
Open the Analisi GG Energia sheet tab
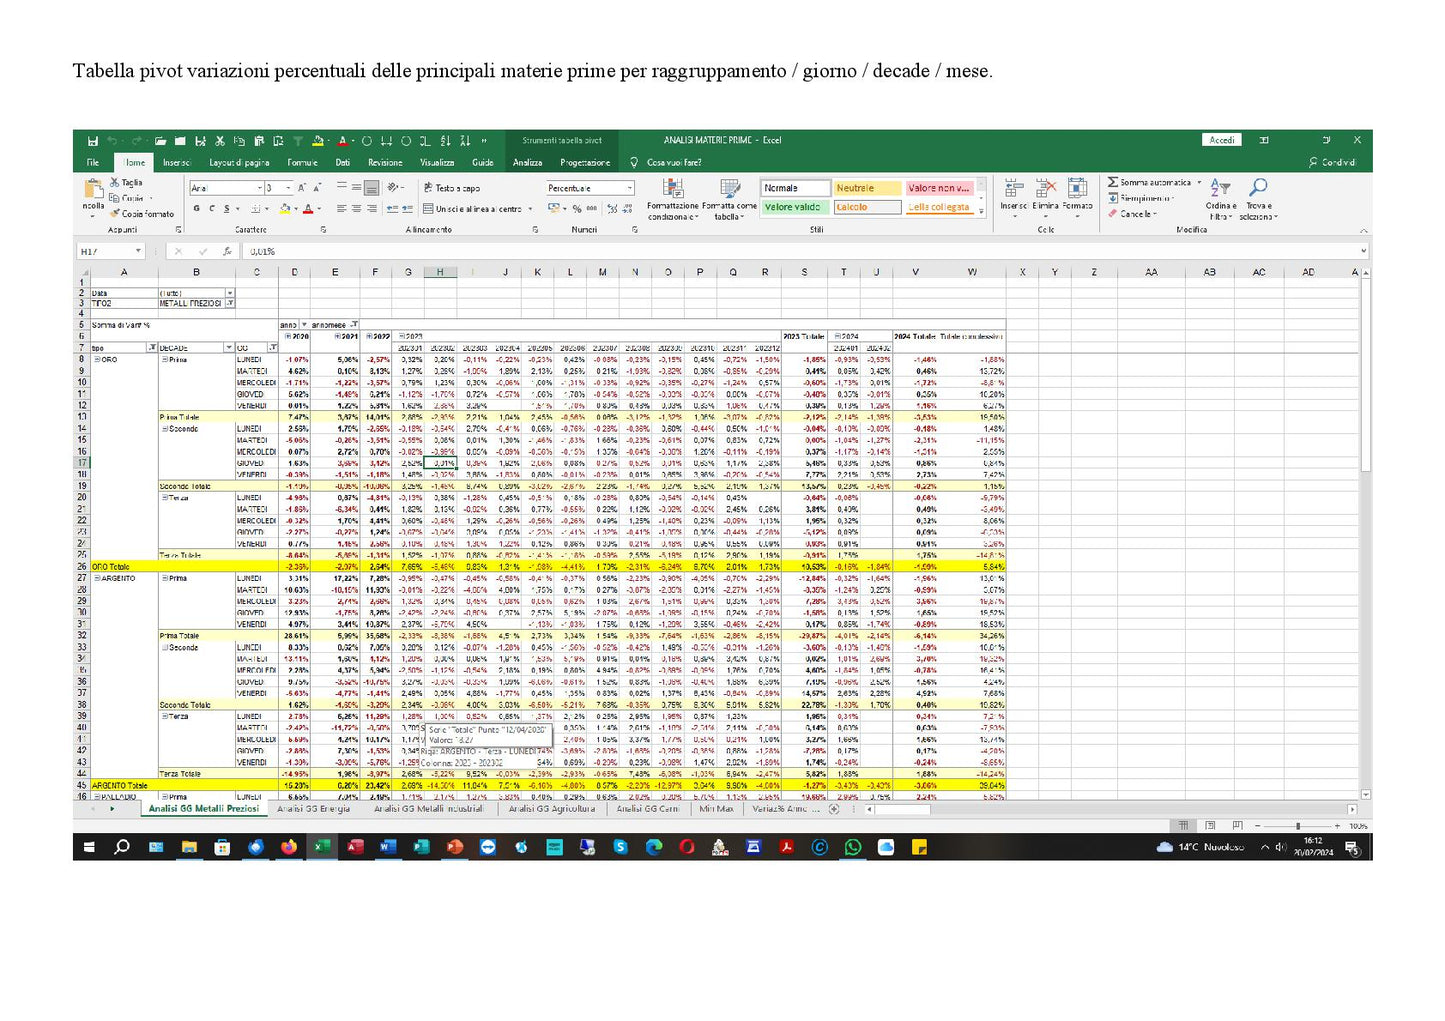pyautogui.click(x=315, y=810)
